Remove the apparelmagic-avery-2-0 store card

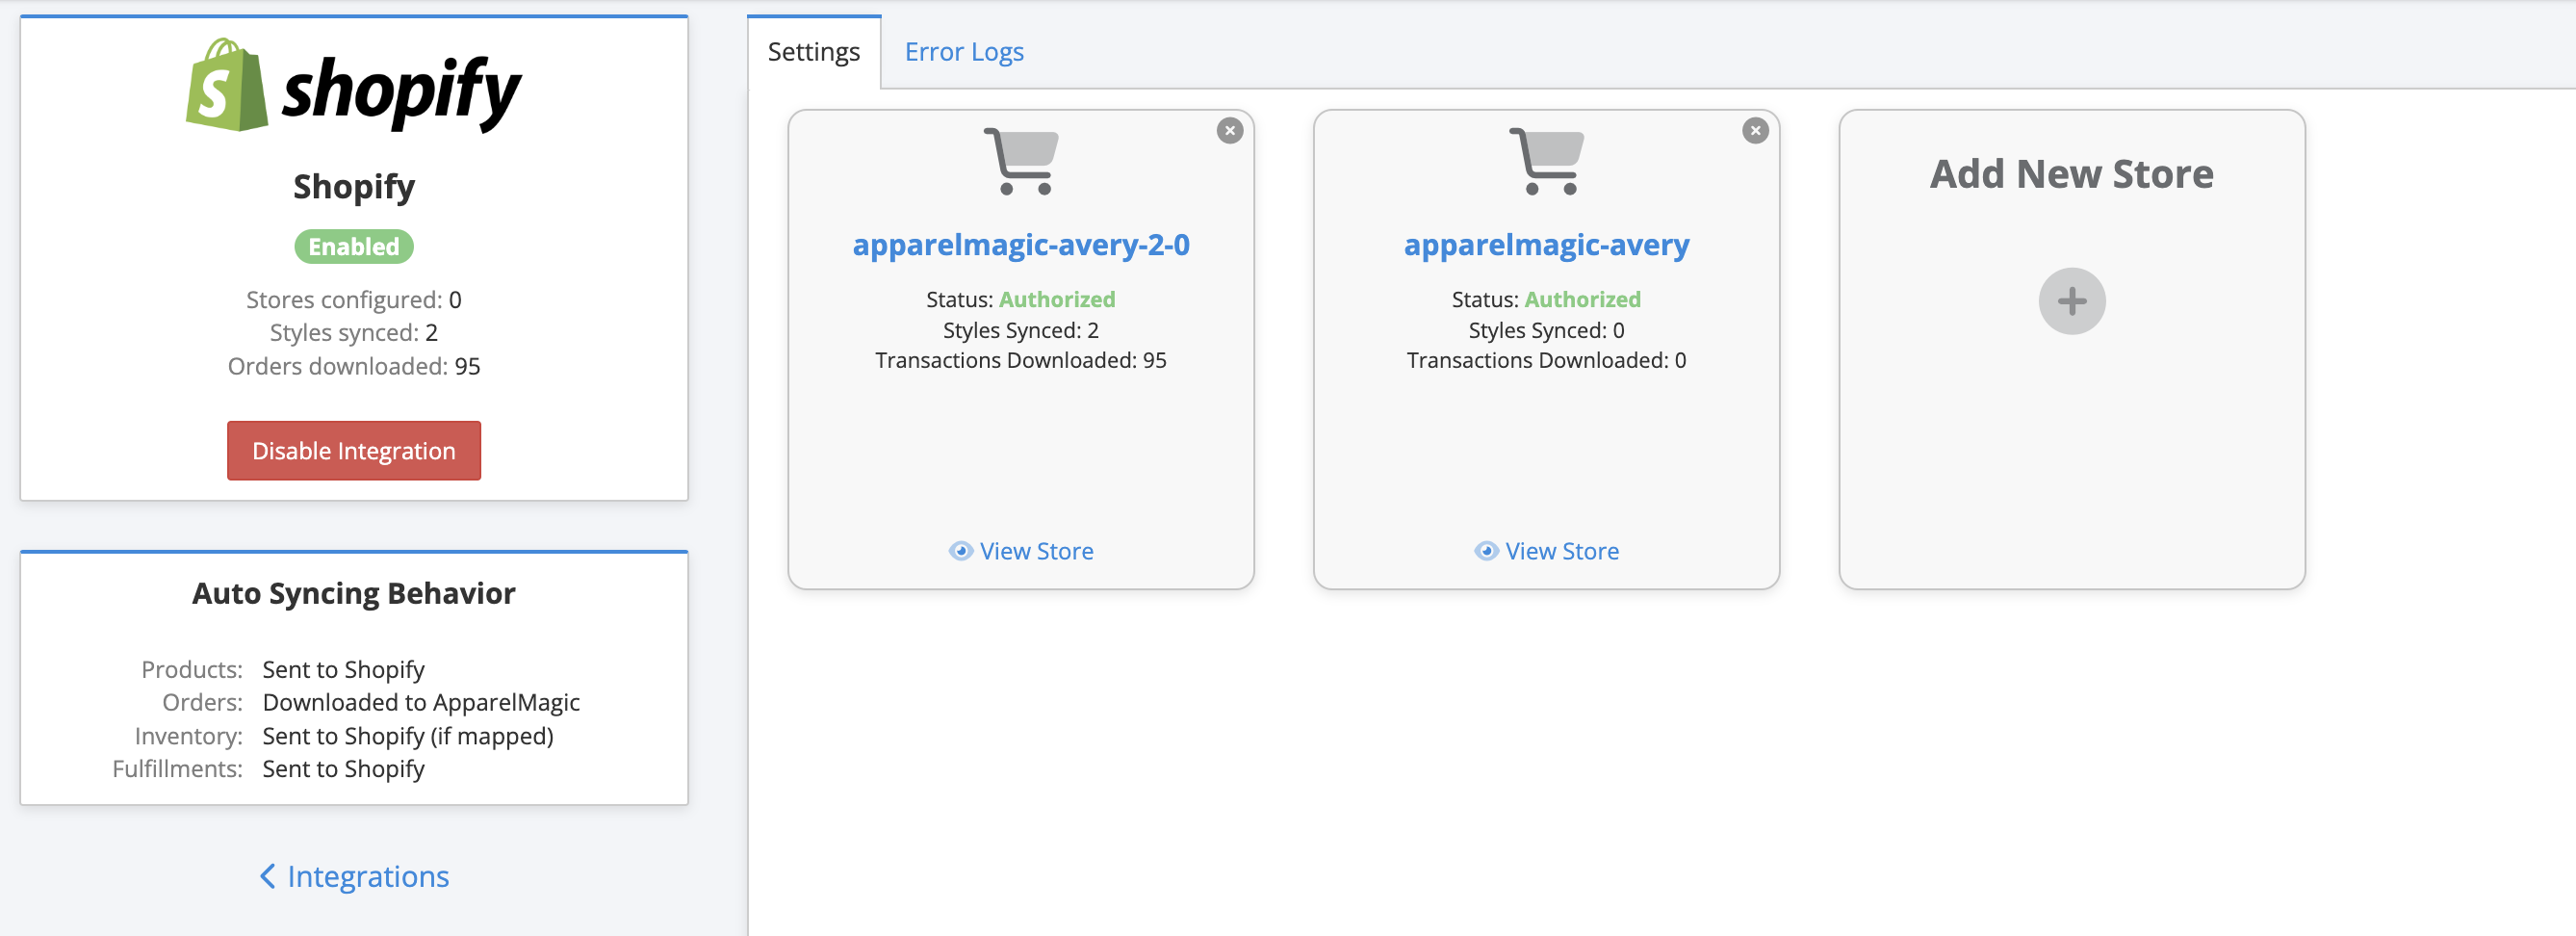(1229, 131)
